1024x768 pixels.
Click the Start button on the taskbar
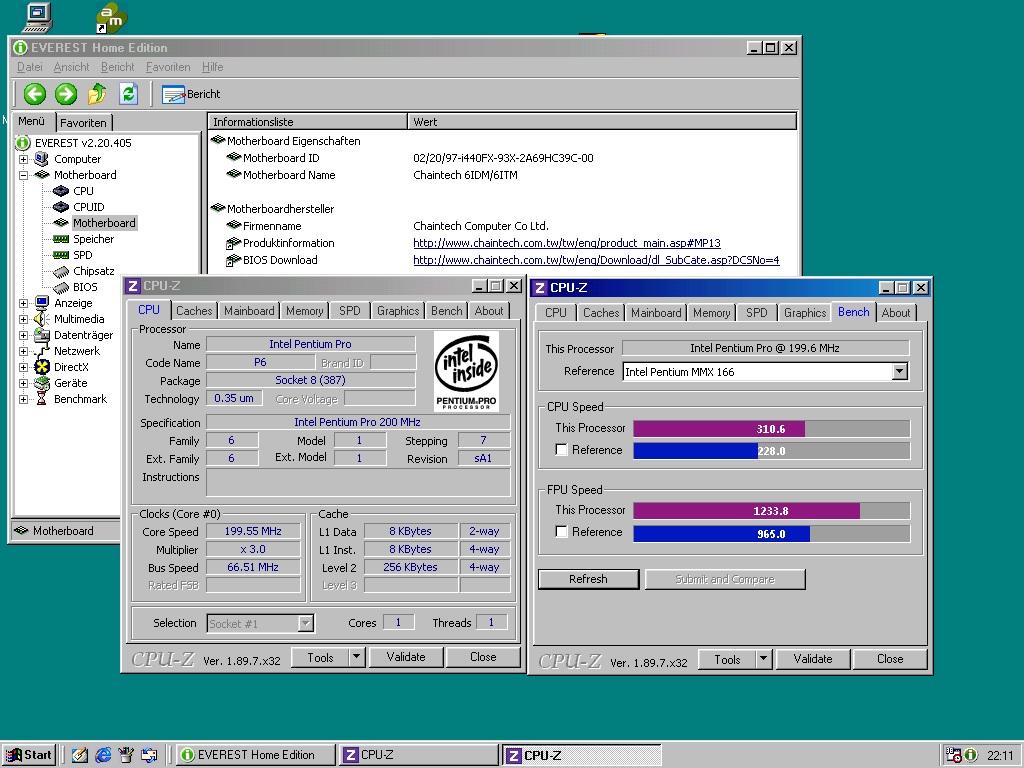(x=28, y=755)
